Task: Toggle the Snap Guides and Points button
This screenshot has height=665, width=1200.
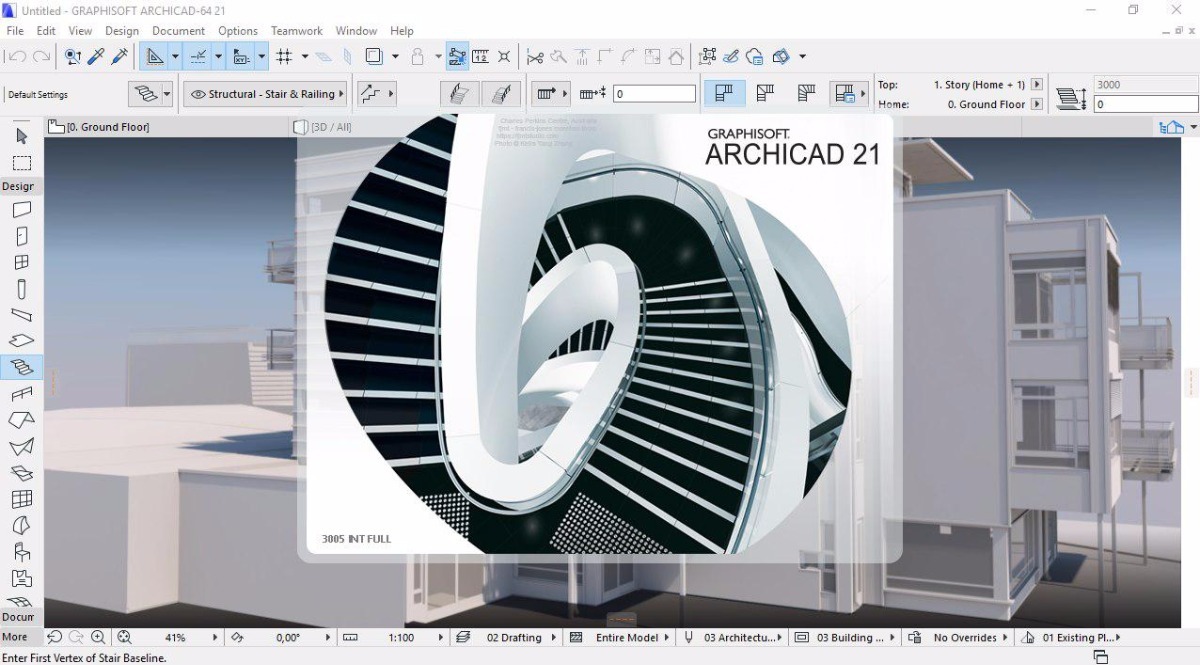Action: (197, 57)
